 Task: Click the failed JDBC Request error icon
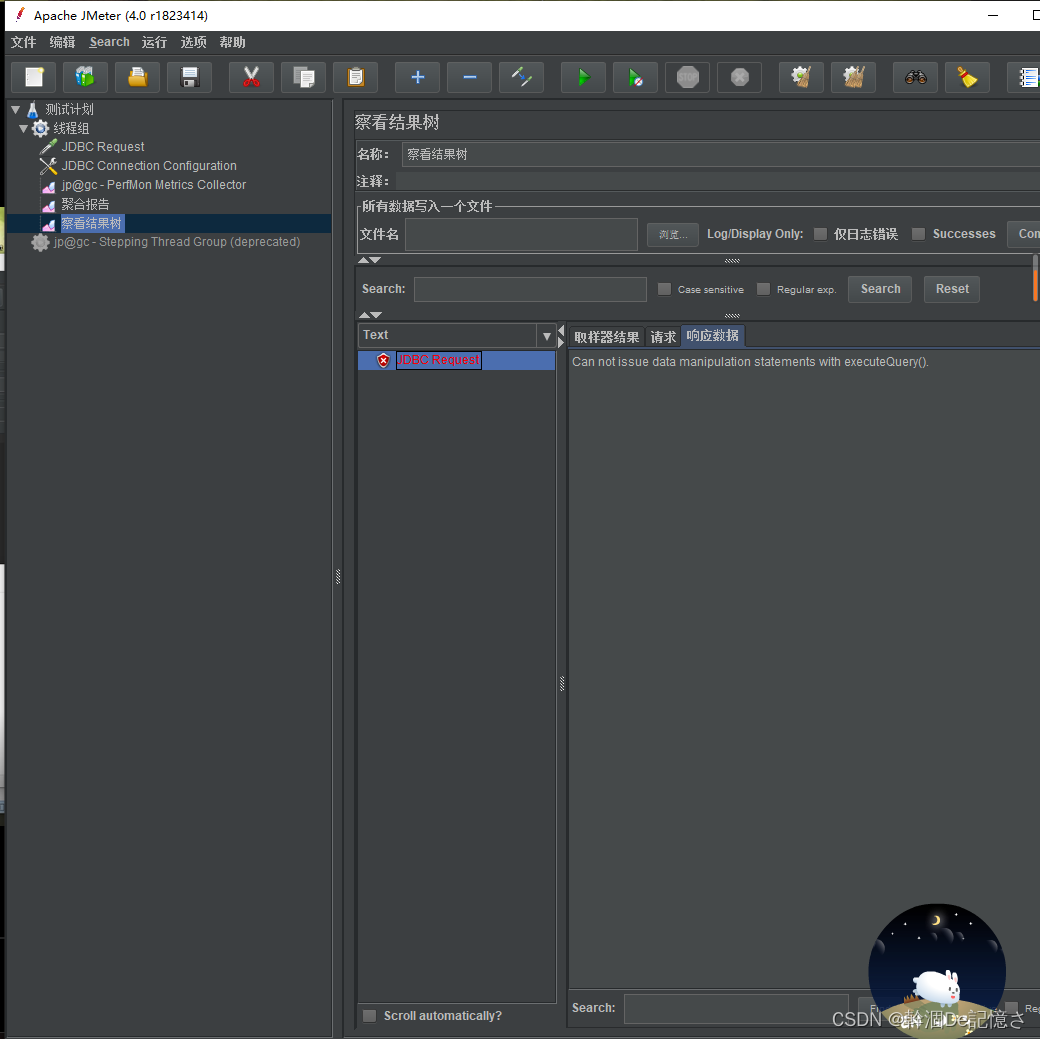coord(383,360)
